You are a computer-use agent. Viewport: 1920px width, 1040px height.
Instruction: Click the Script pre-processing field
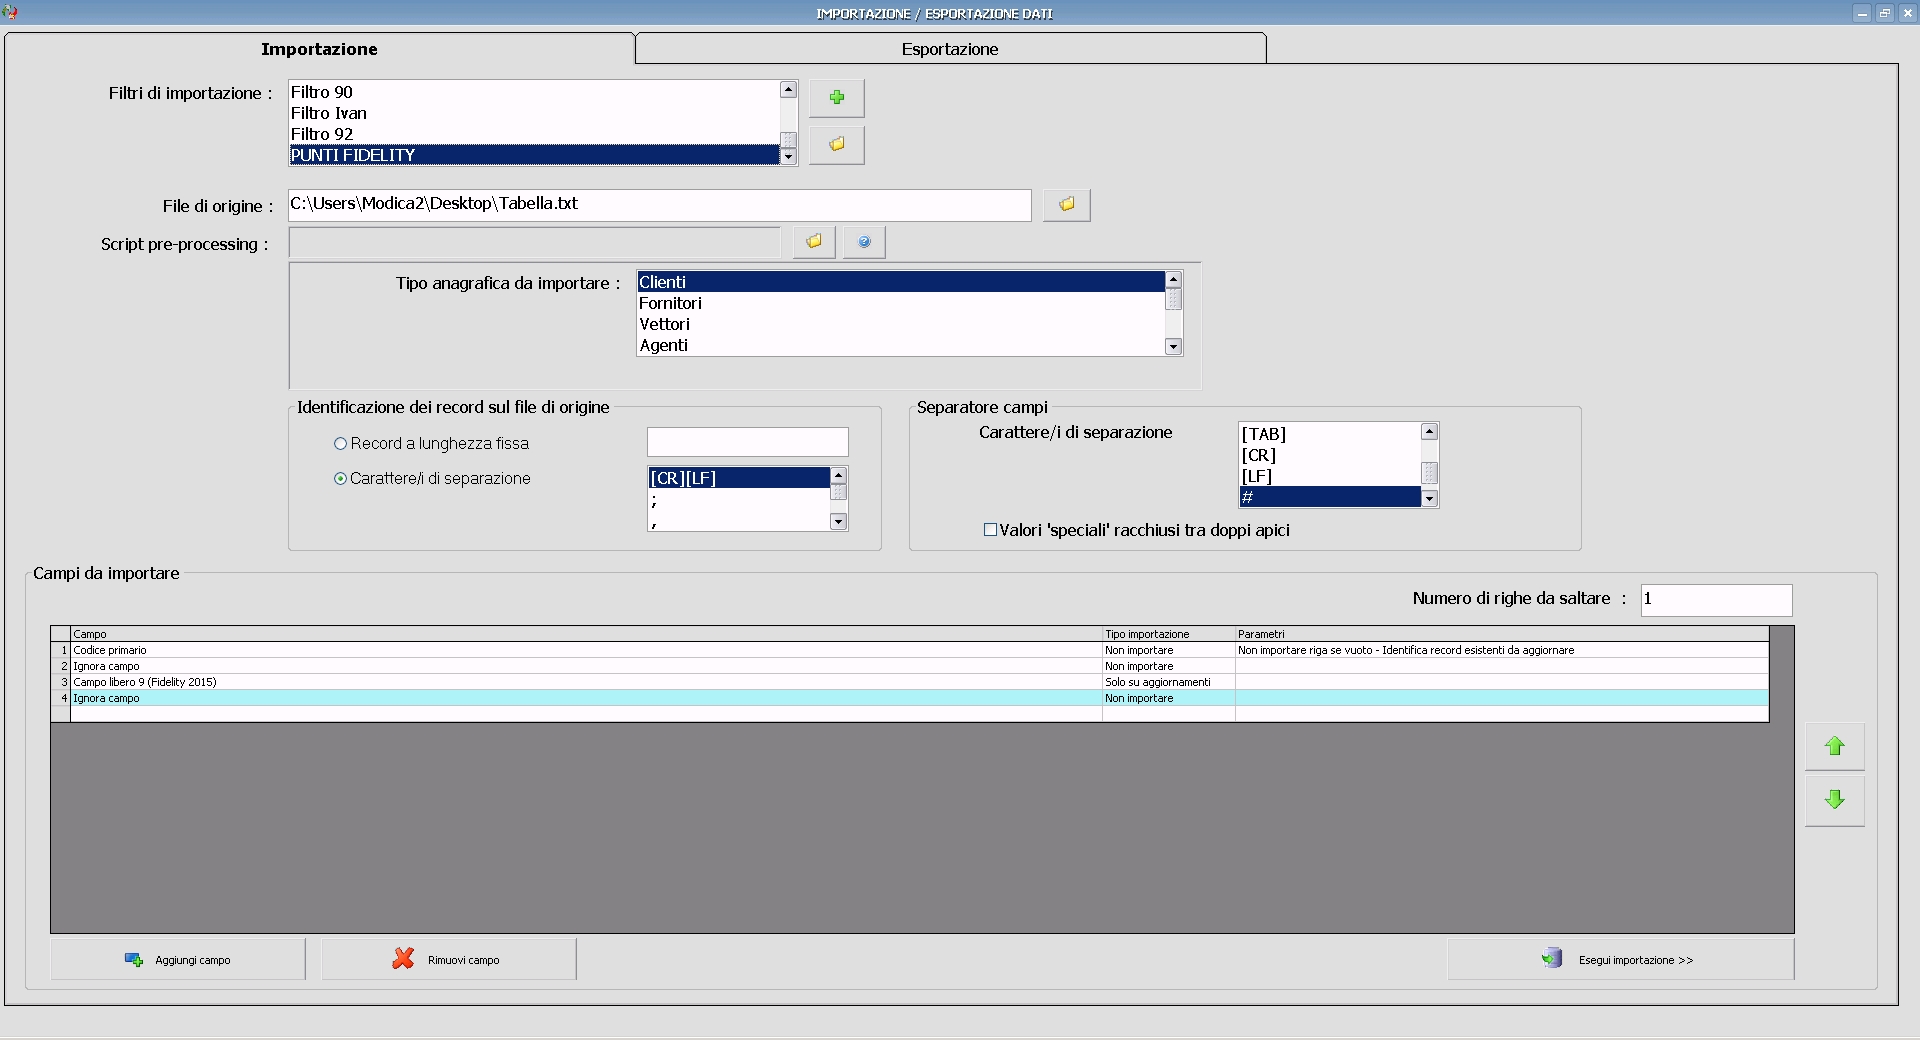pyautogui.click(x=534, y=242)
